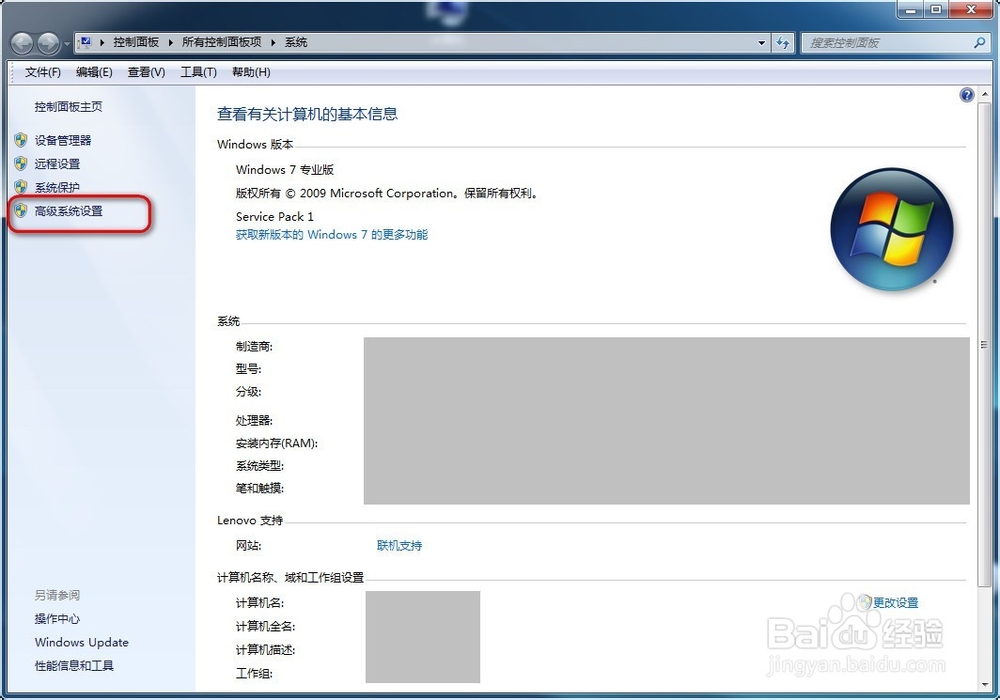Open 设备管理器 from the sidebar
This screenshot has height=700, width=1000.
[62, 140]
